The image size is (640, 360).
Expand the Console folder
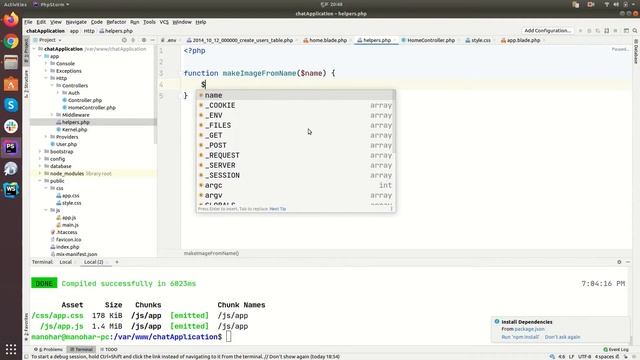point(46,64)
